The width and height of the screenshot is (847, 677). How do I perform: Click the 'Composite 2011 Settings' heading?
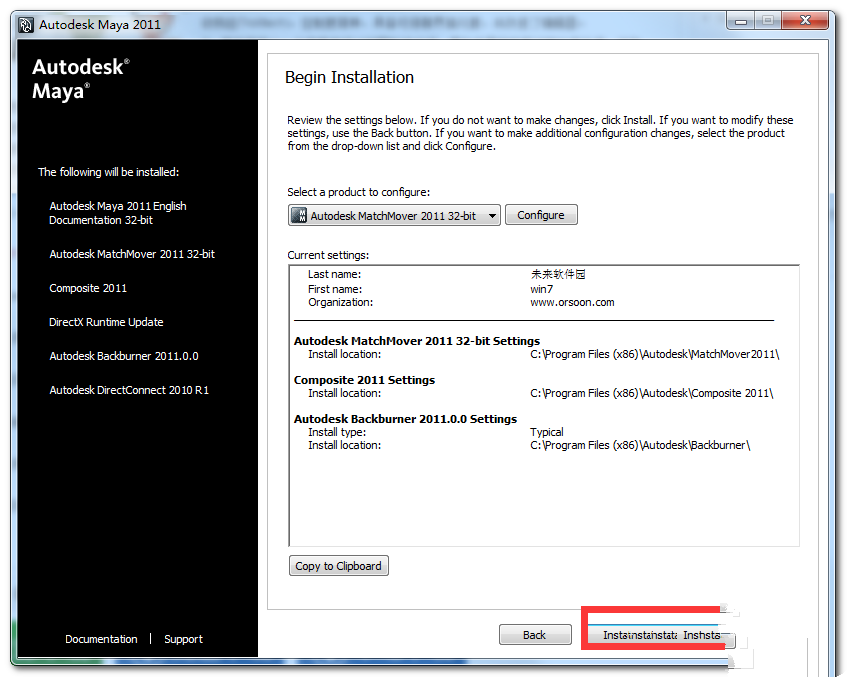click(x=365, y=380)
